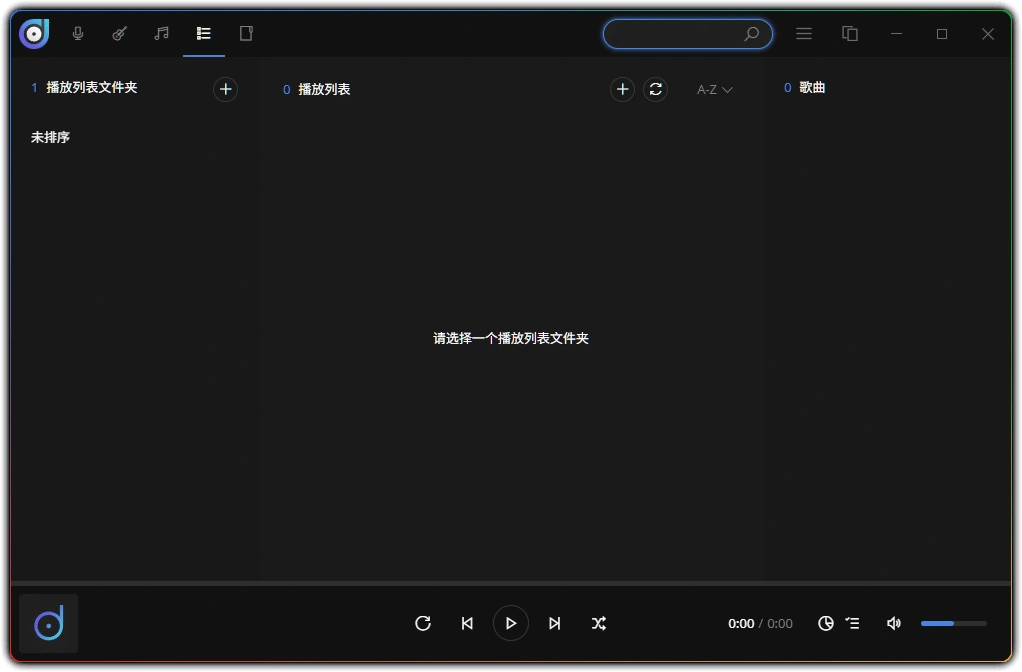Click the 歌曲 heading
This screenshot has width=1022, height=672.
coord(812,87)
